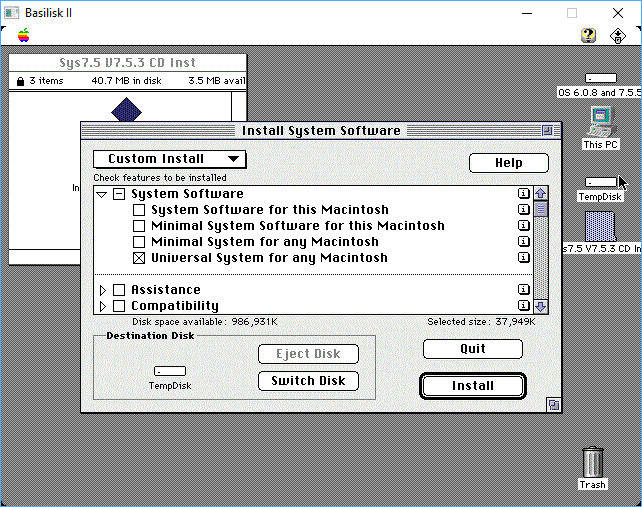Check Minimal System for any Macintosh
The width and height of the screenshot is (642, 507).
pyautogui.click(x=139, y=242)
